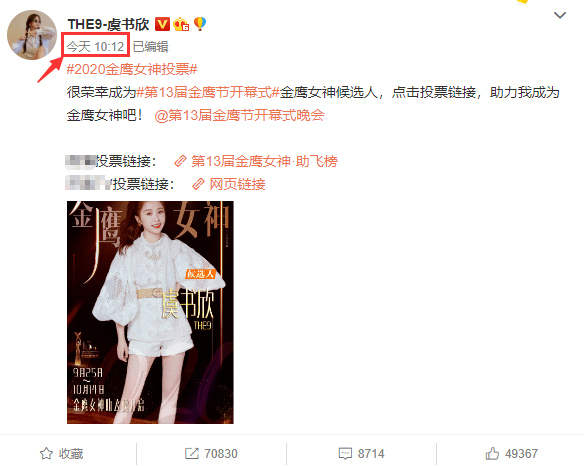584x466 pixels.
Task: Click the crown membership badge icon
Action: click(x=181, y=24)
